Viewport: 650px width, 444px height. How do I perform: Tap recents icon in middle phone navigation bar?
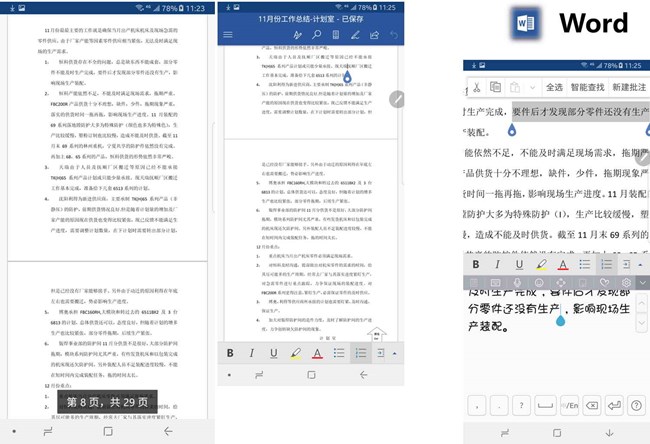[x=259, y=375]
